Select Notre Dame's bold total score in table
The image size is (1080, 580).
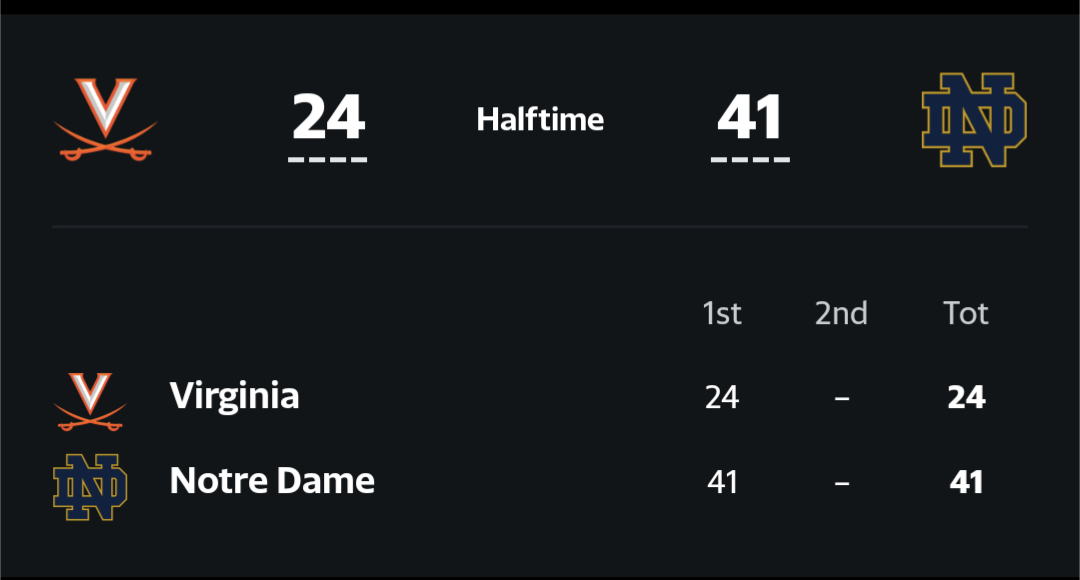pyautogui.click(x=966, y=483)
